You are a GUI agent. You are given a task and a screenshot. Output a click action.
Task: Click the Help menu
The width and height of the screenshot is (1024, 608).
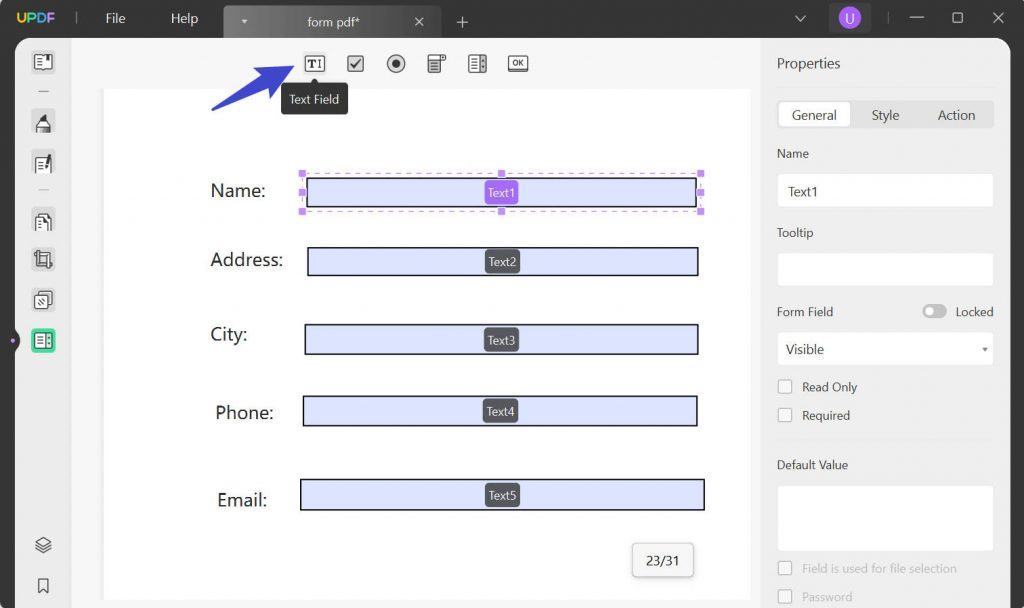point(183,18)
